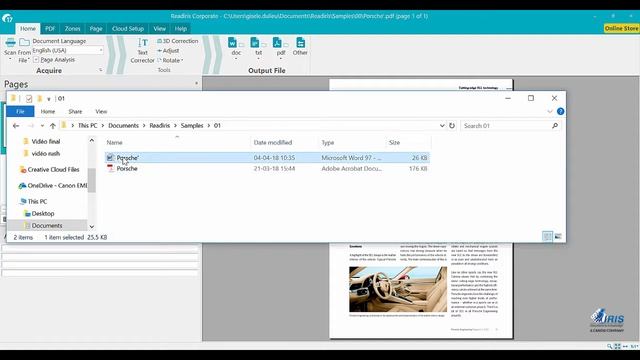640x360 pixels.
Task: Switch to Large icons view in status bar
Action: [558, 237]
